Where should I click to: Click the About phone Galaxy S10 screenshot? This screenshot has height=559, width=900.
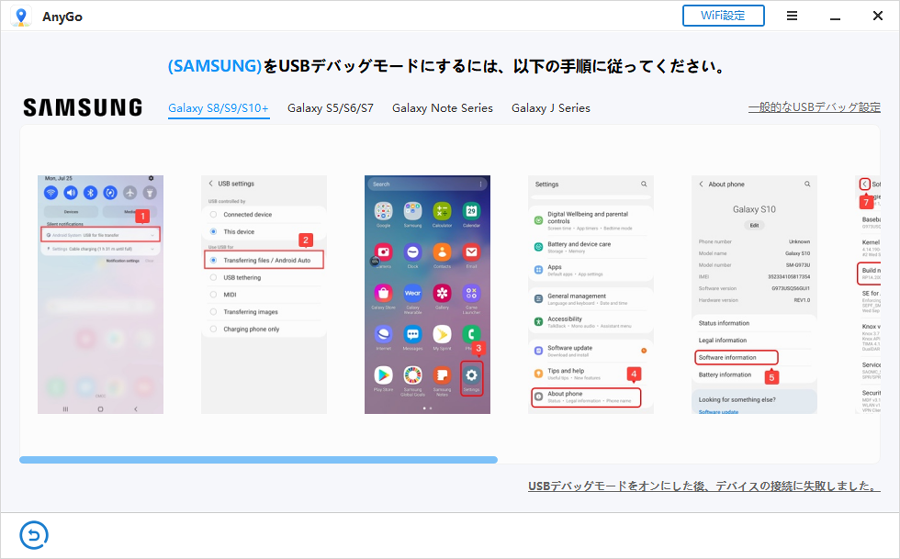tap(754, 294)
